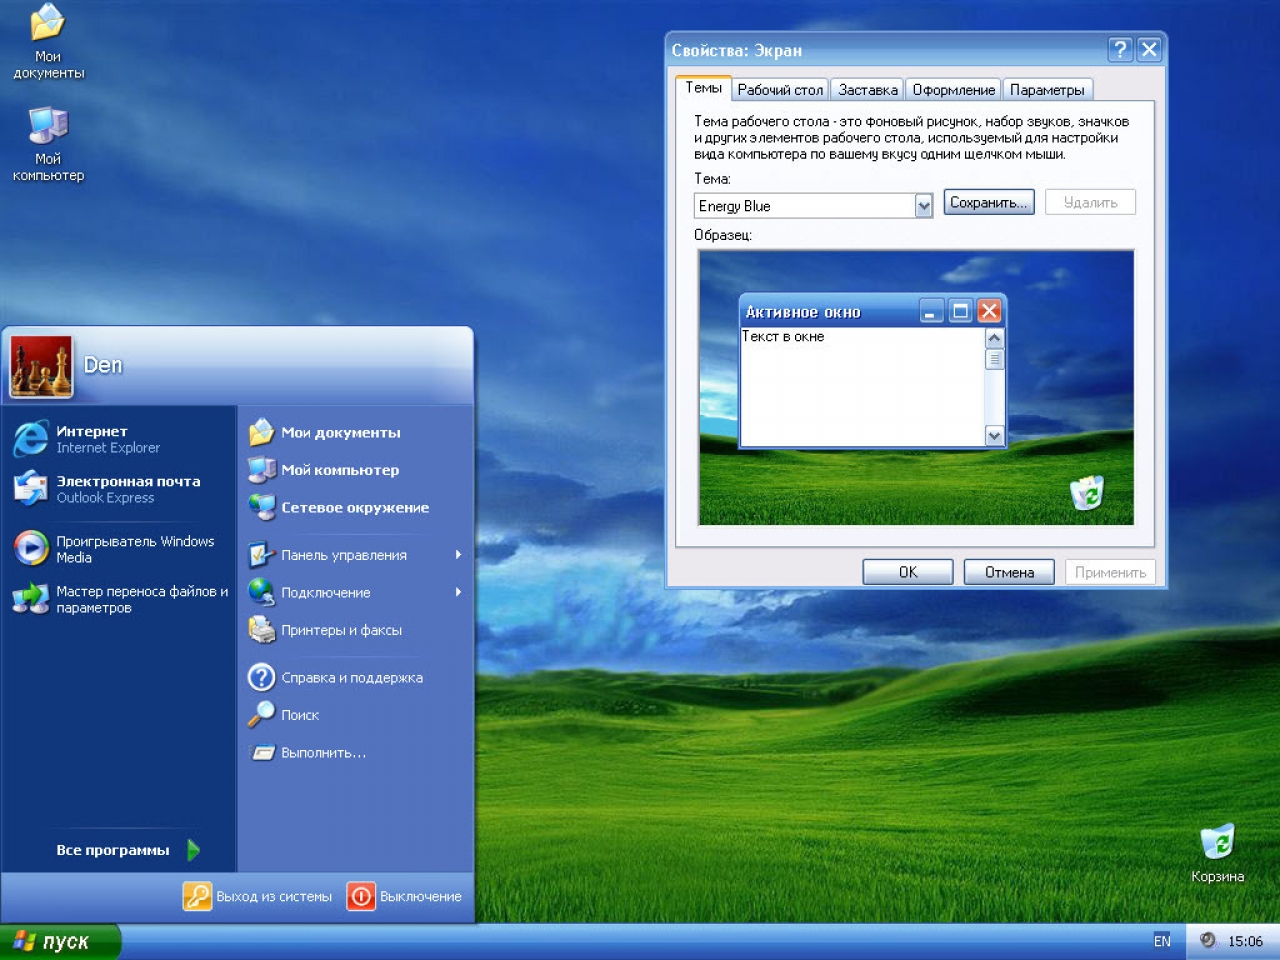Click the Сохранить button
Screen dimensions: 1280x960
click(988, 202)
